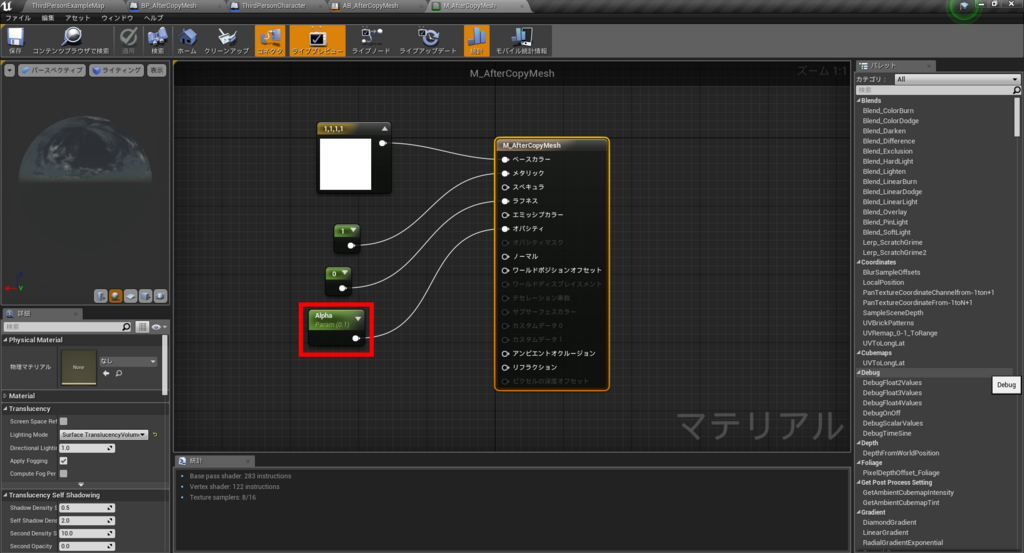Viewport: 1024px width, 553px height.
Task: Open ウィンドウ menu
Action: (117, 18)
